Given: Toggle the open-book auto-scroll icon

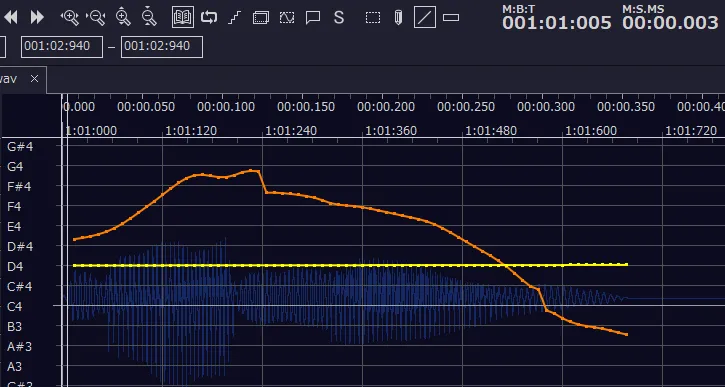Looking at the screenshot, I should pos(183,18).
